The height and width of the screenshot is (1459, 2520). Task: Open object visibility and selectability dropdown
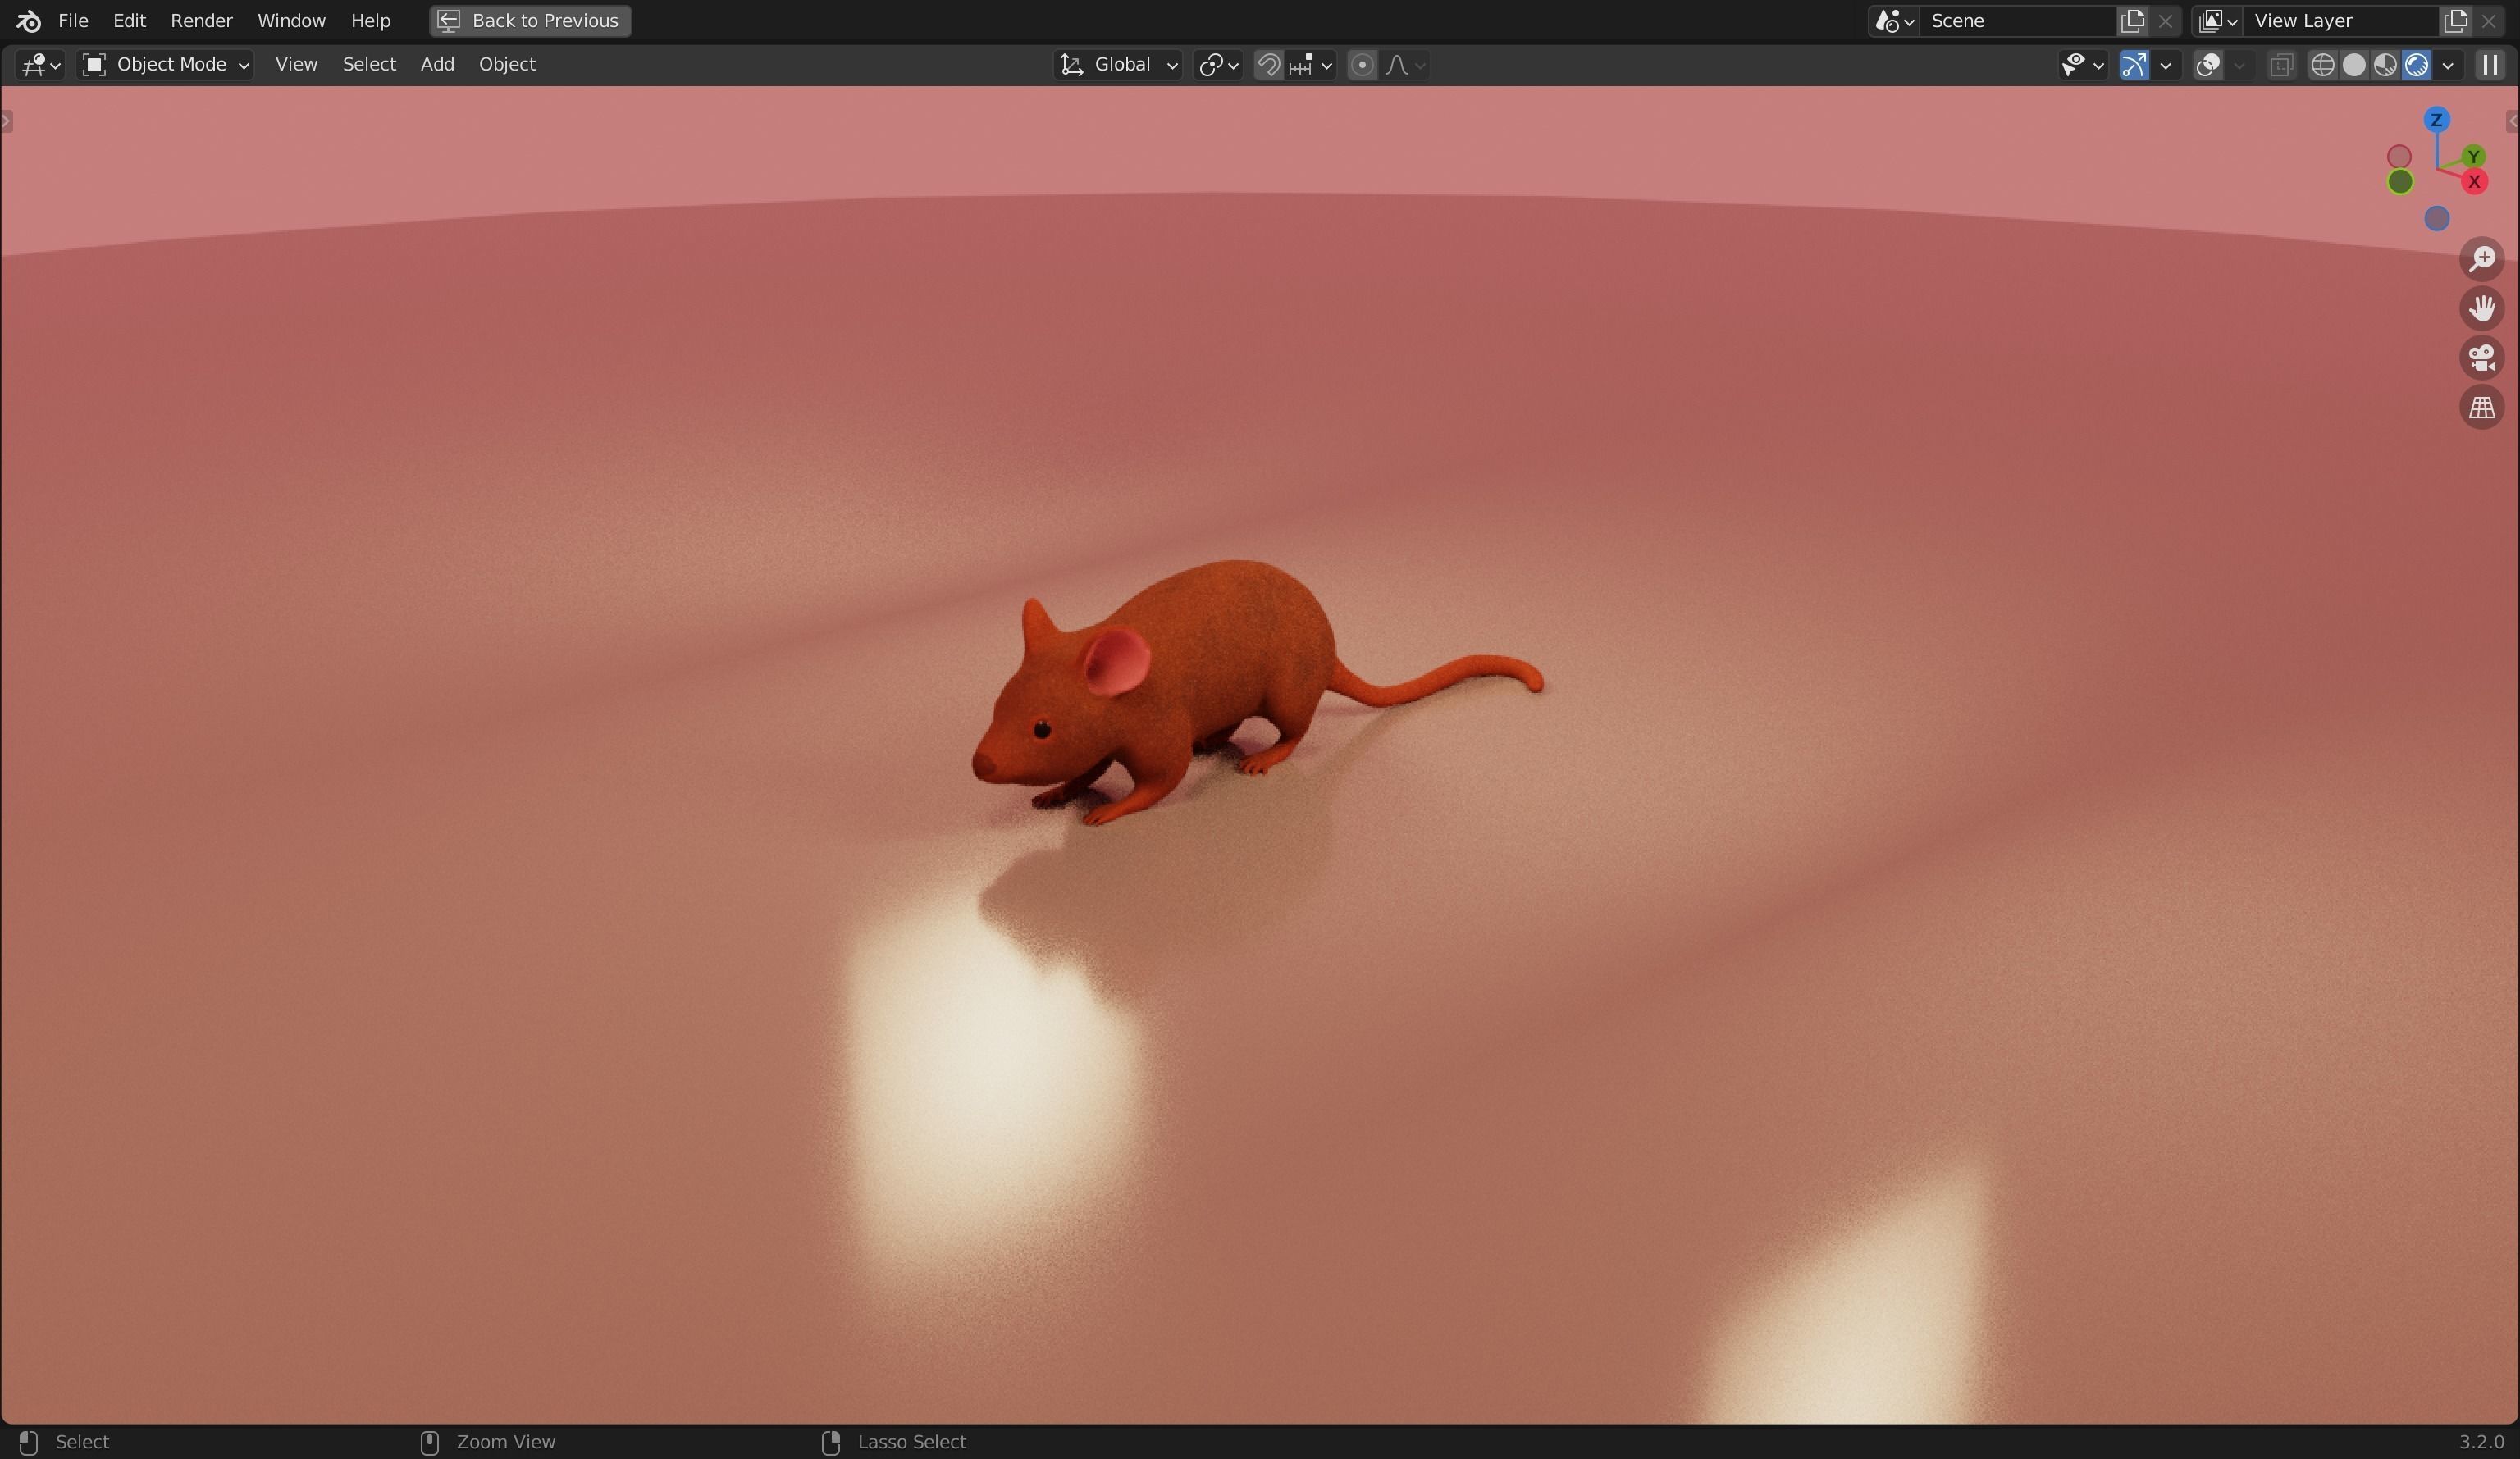click(2083, 65)
